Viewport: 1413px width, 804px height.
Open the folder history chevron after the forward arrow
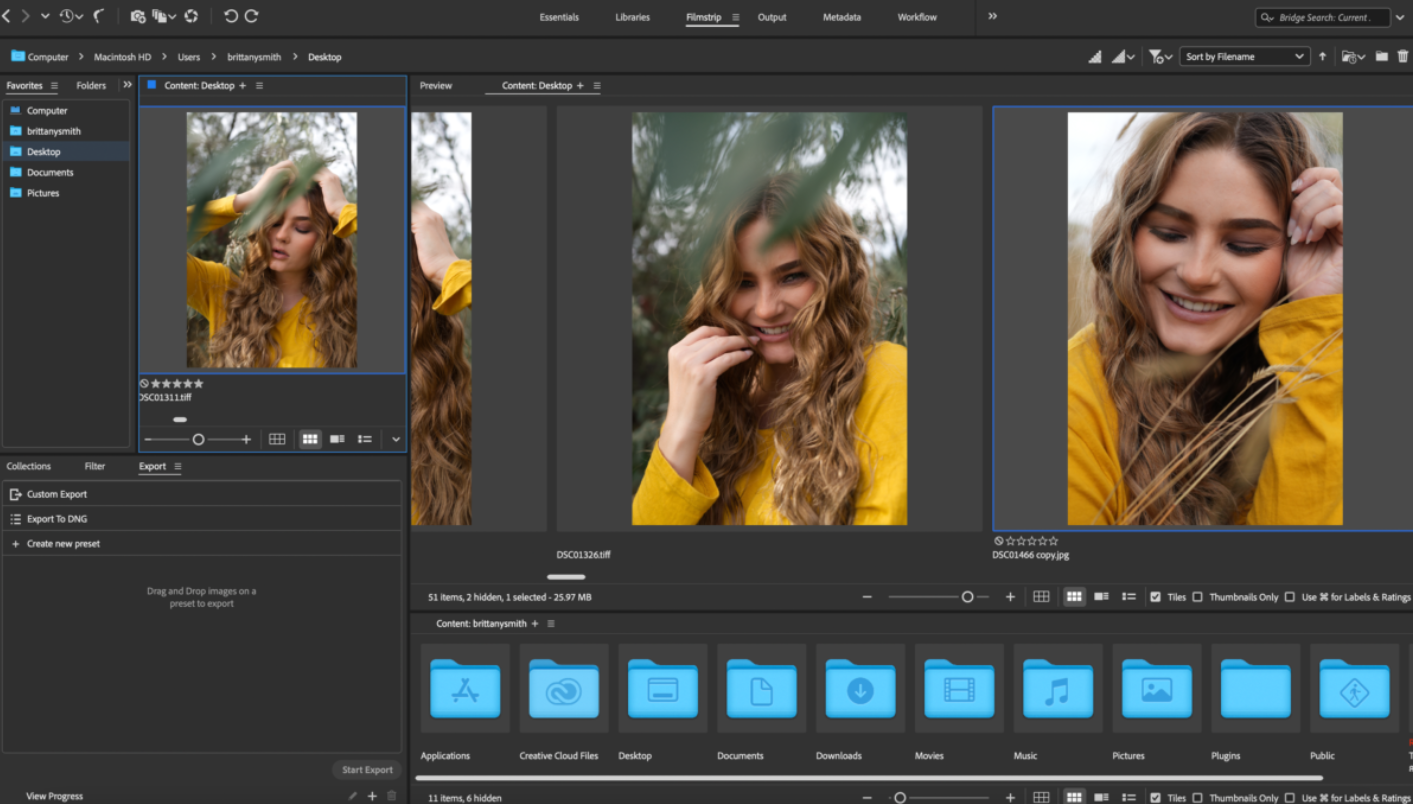[x=45, y=16]
